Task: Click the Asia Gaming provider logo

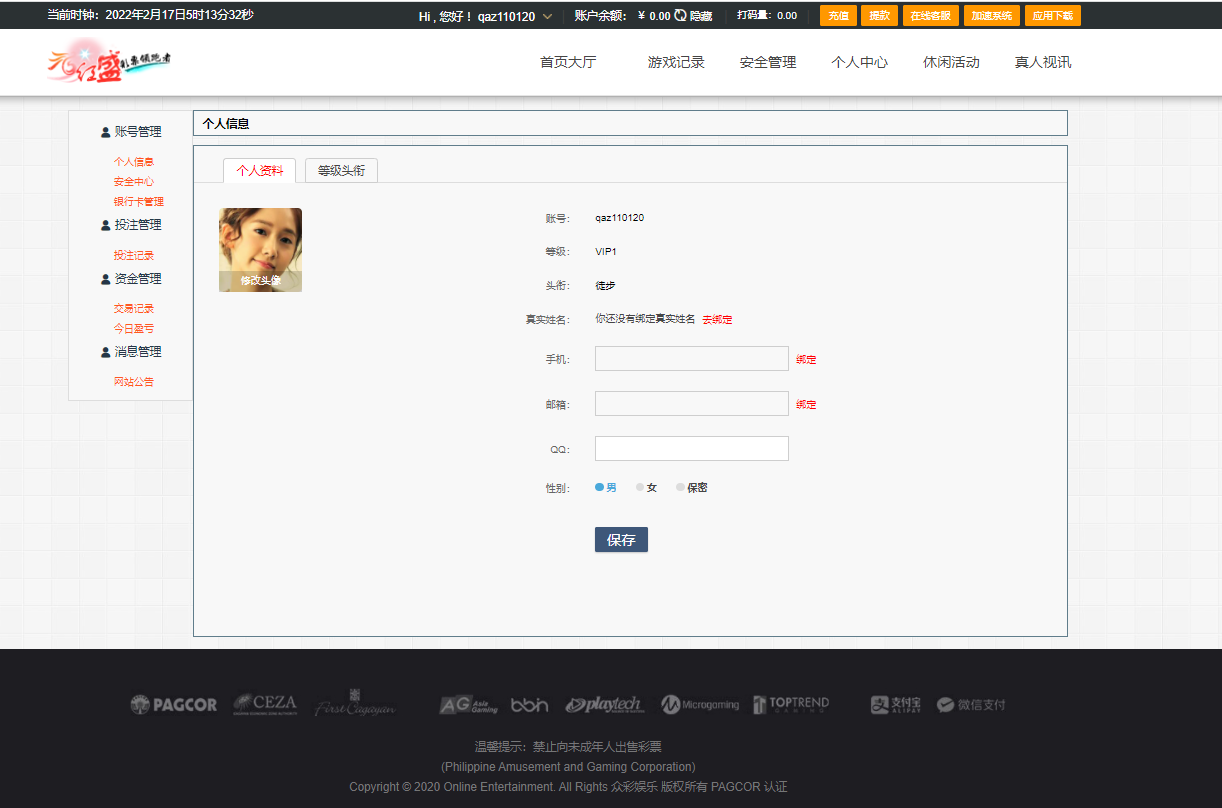Action: click(x=466, y=704)
